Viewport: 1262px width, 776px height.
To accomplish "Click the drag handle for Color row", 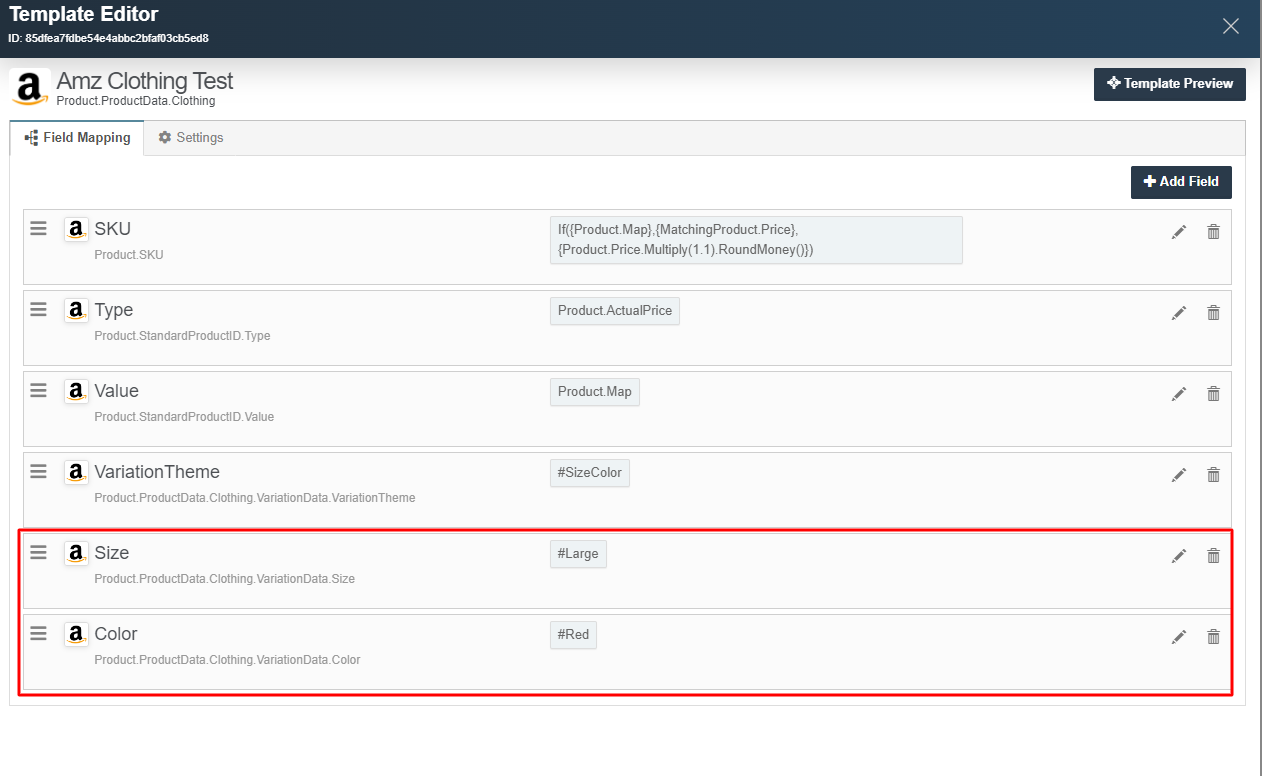I will [38, 634].
